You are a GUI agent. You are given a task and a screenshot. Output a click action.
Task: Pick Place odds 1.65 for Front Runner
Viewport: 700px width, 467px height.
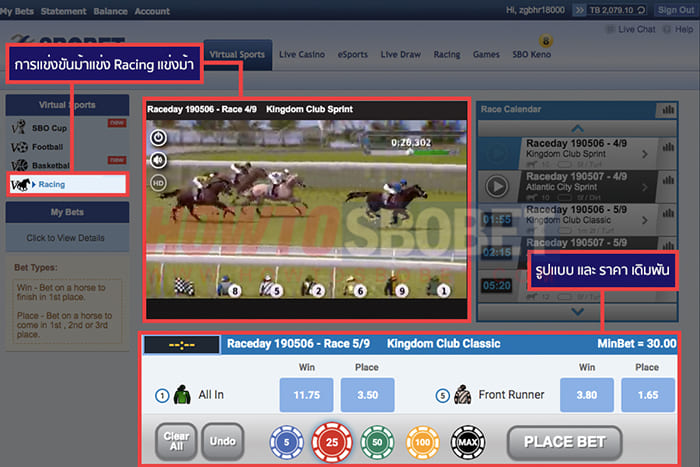pyautogui.click(x=648, y=395)
